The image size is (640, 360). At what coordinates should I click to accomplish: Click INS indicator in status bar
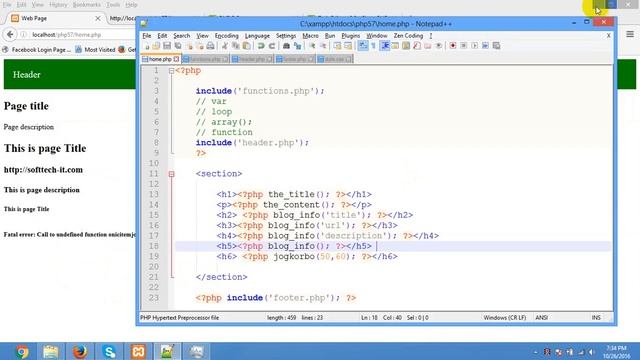[596, 318]
